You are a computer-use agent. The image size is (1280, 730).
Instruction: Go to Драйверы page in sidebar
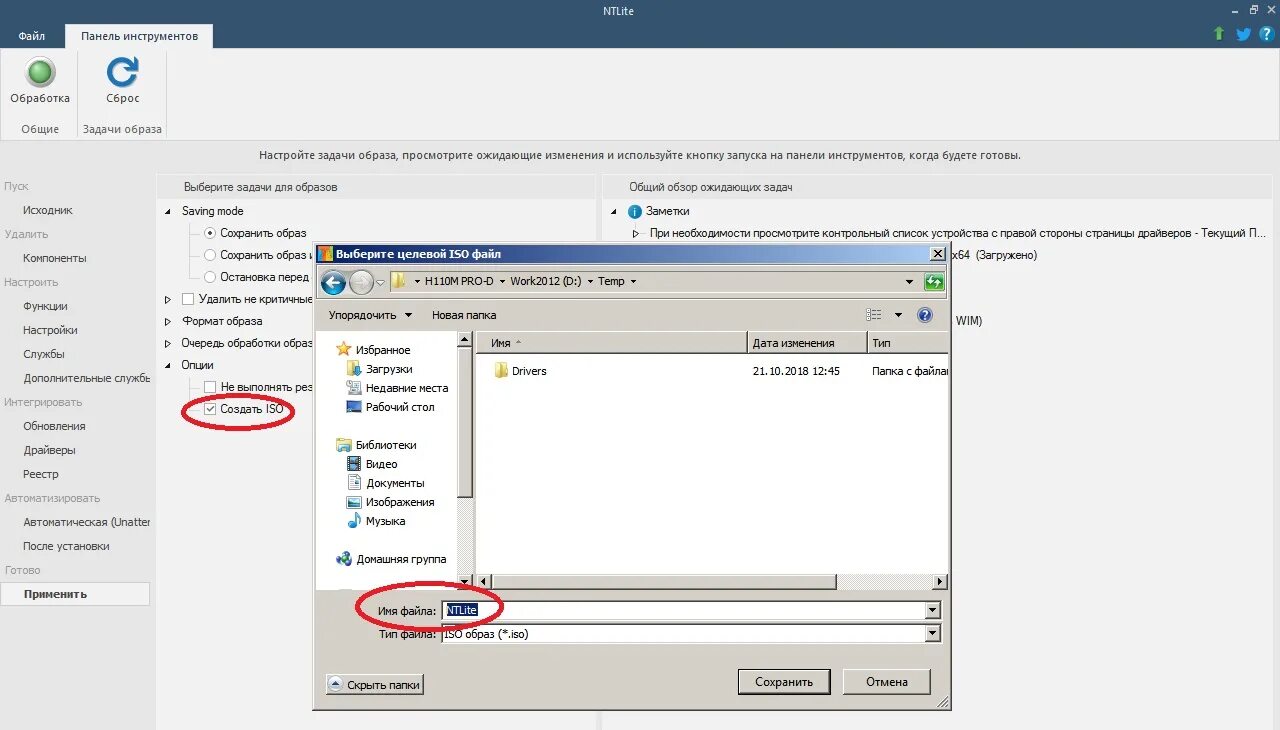coord(50,450)
